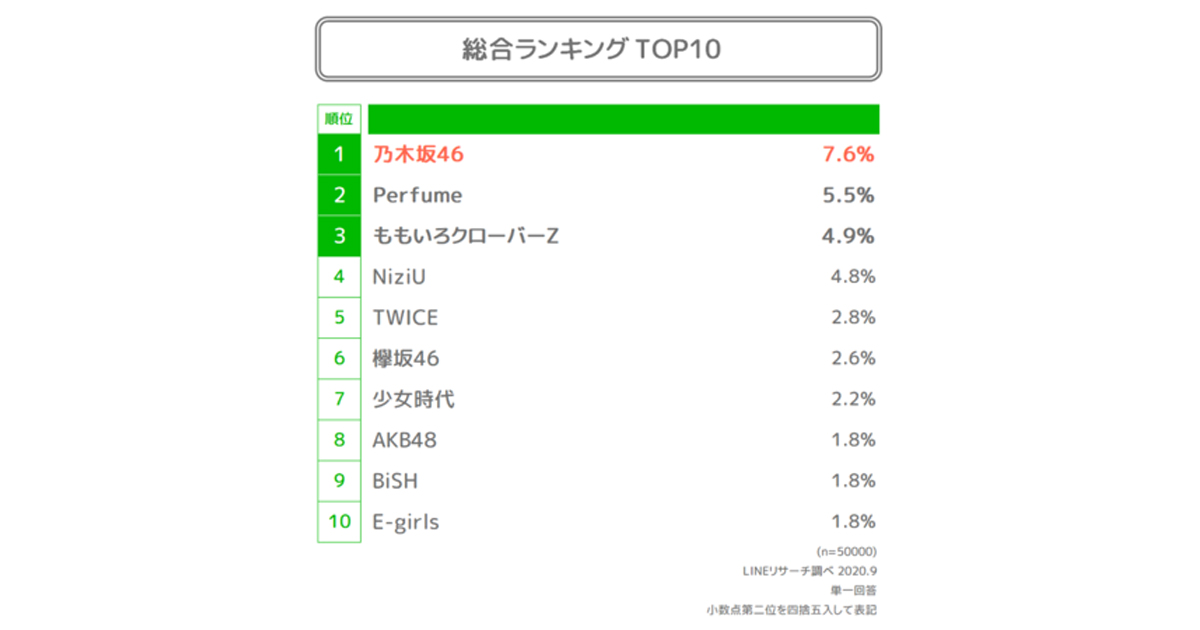Select rank 1 green number box

[x=339, y=154]
